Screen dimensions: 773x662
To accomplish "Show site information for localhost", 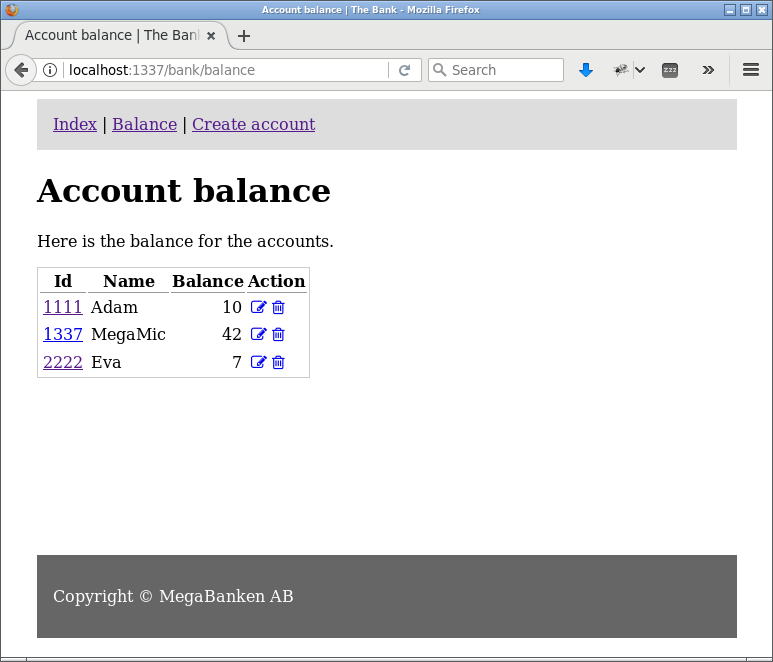I will (x=50, y=70).
